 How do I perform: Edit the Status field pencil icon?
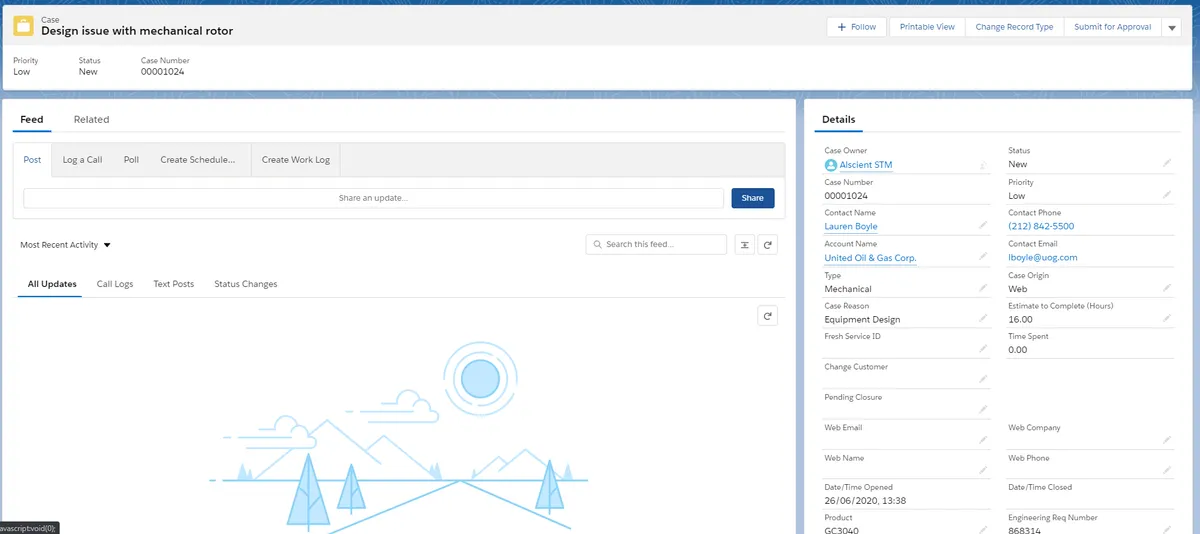(x=1167, y=163)
